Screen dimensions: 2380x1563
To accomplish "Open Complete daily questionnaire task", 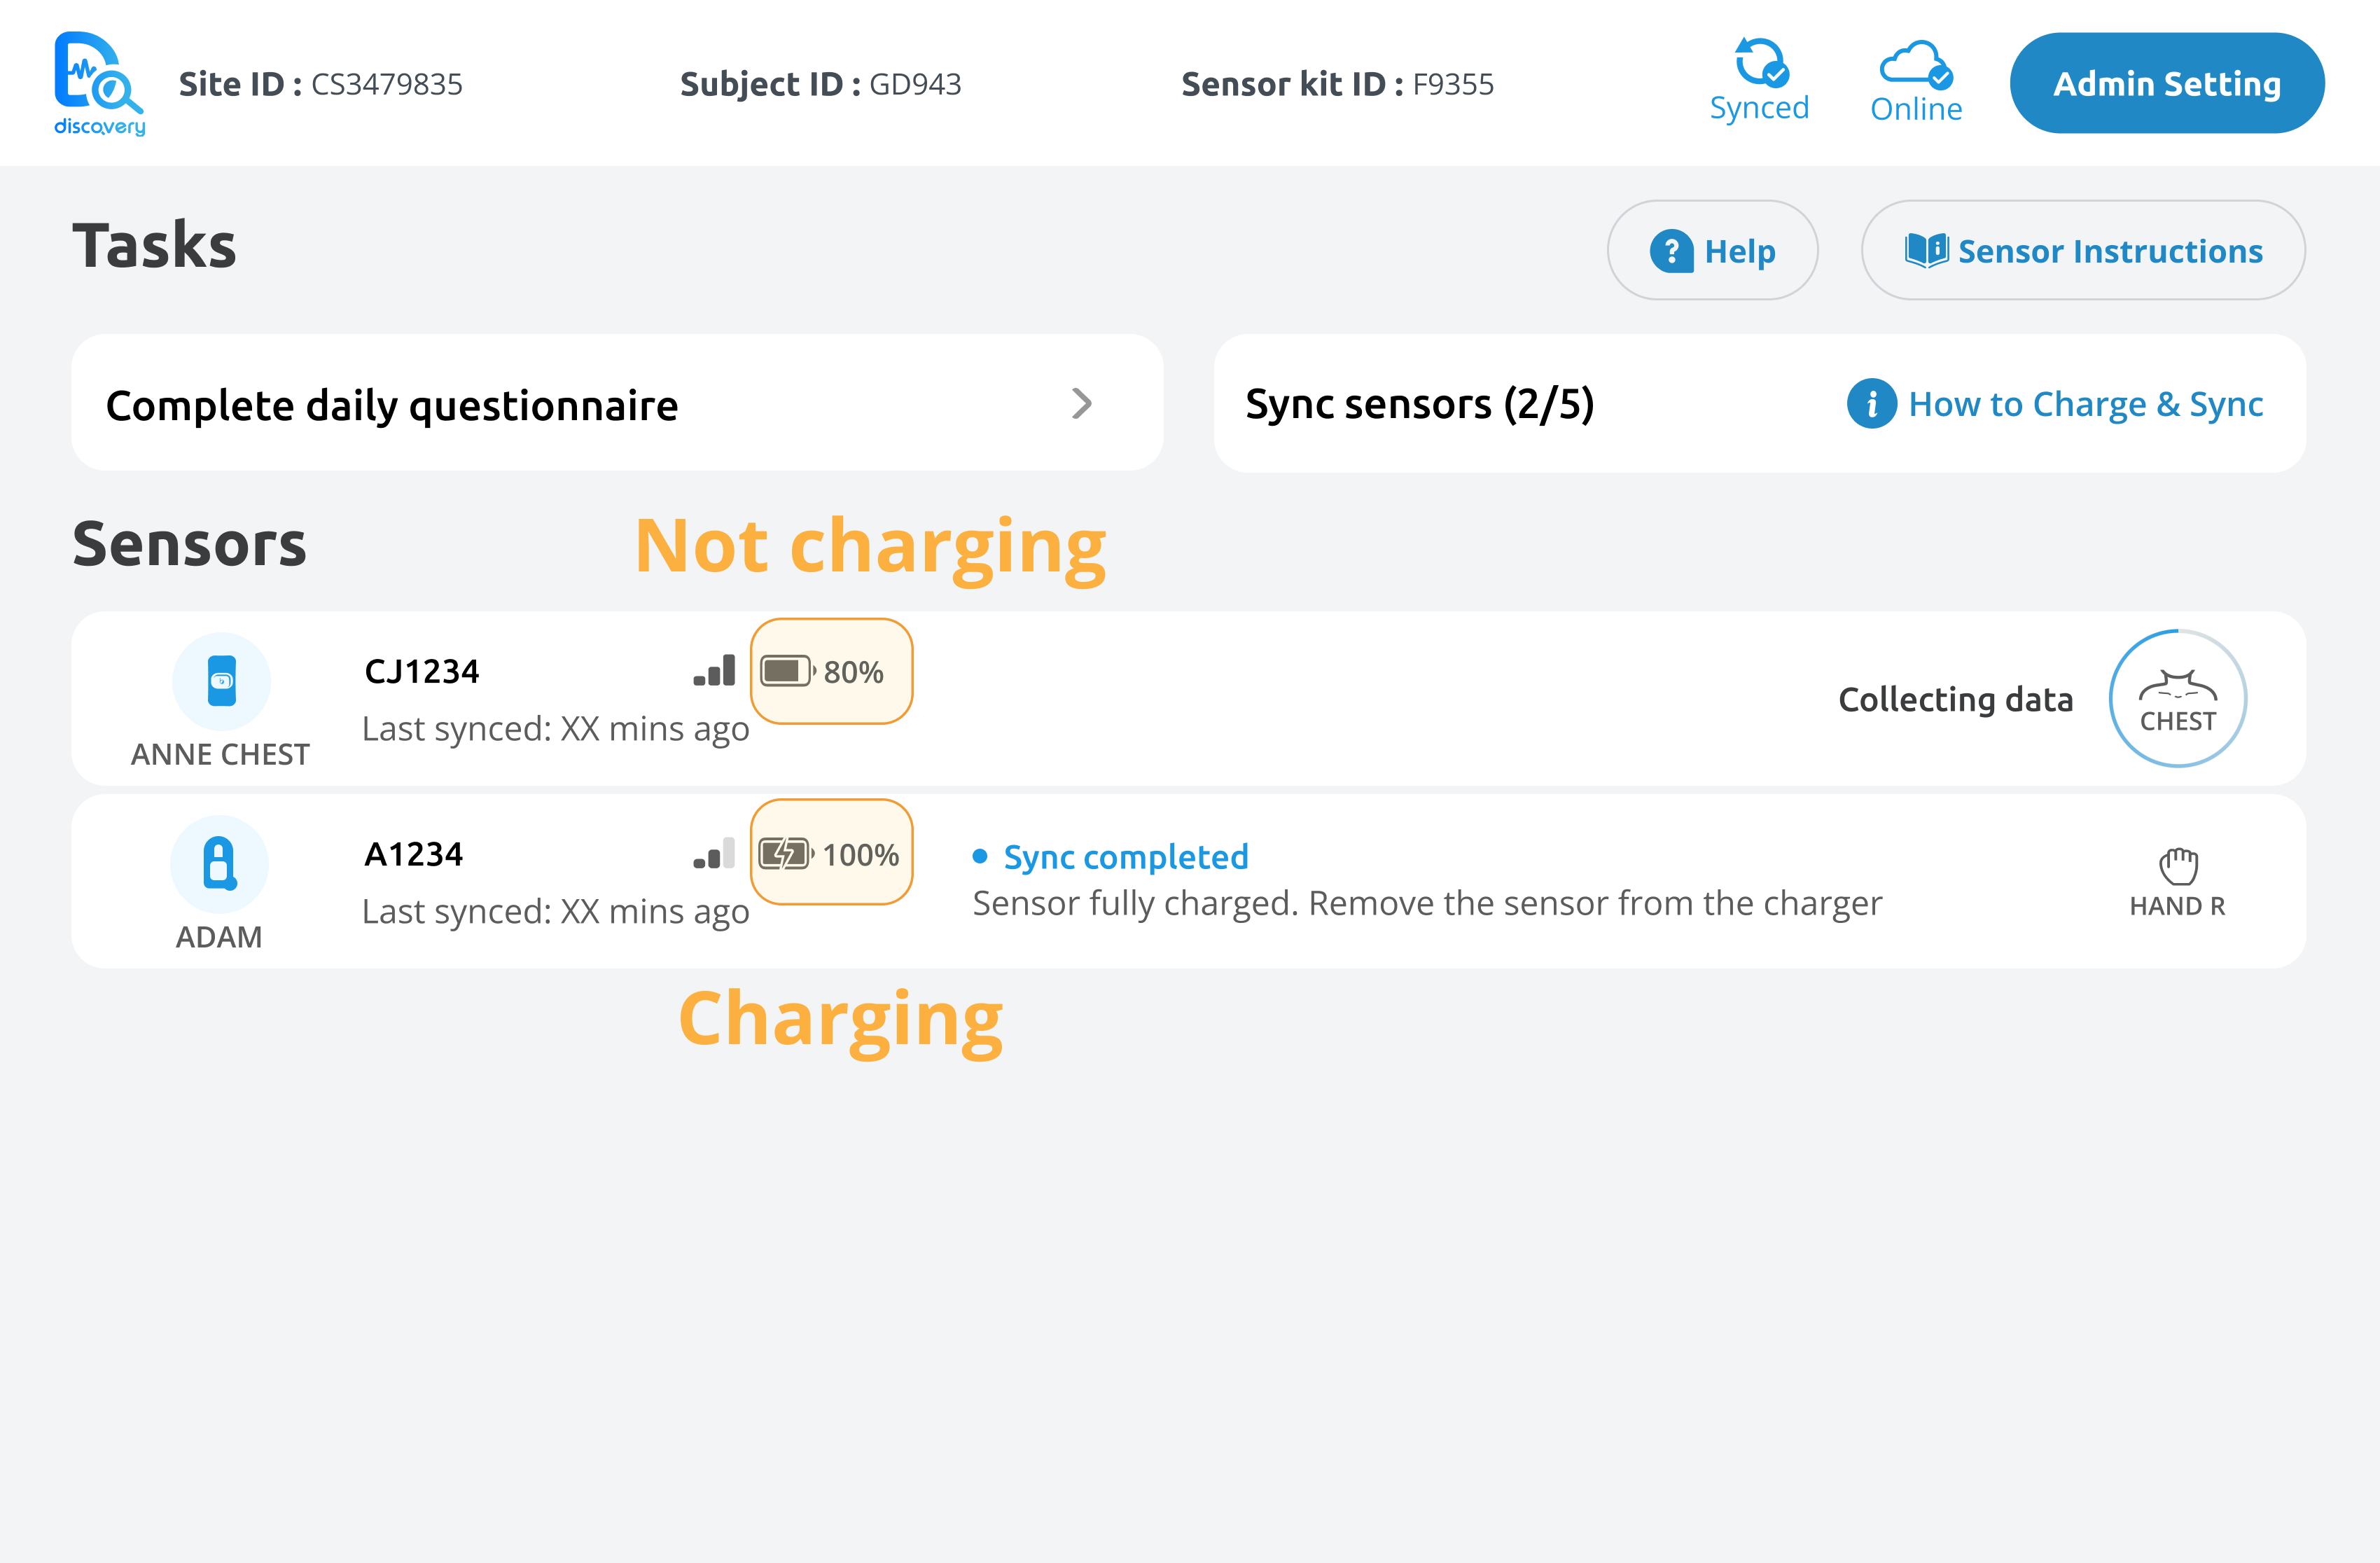I will [617, 403].
